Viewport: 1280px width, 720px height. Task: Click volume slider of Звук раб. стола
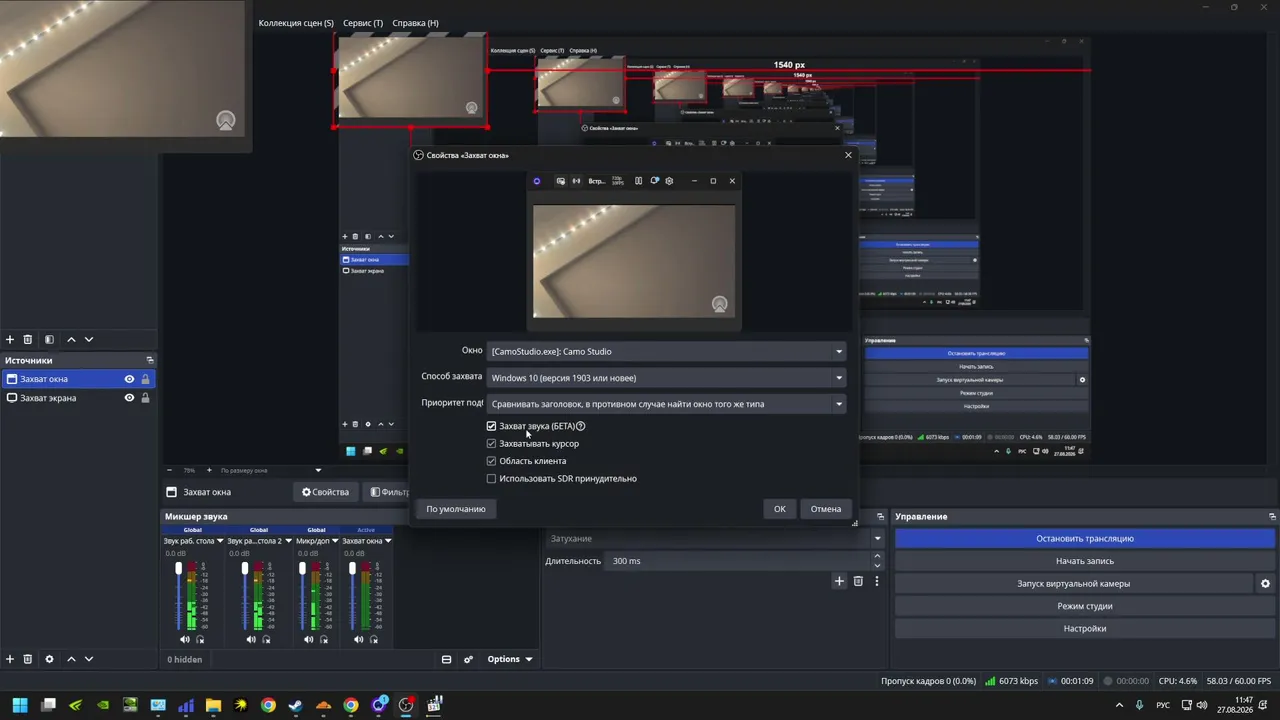[179, 595]
